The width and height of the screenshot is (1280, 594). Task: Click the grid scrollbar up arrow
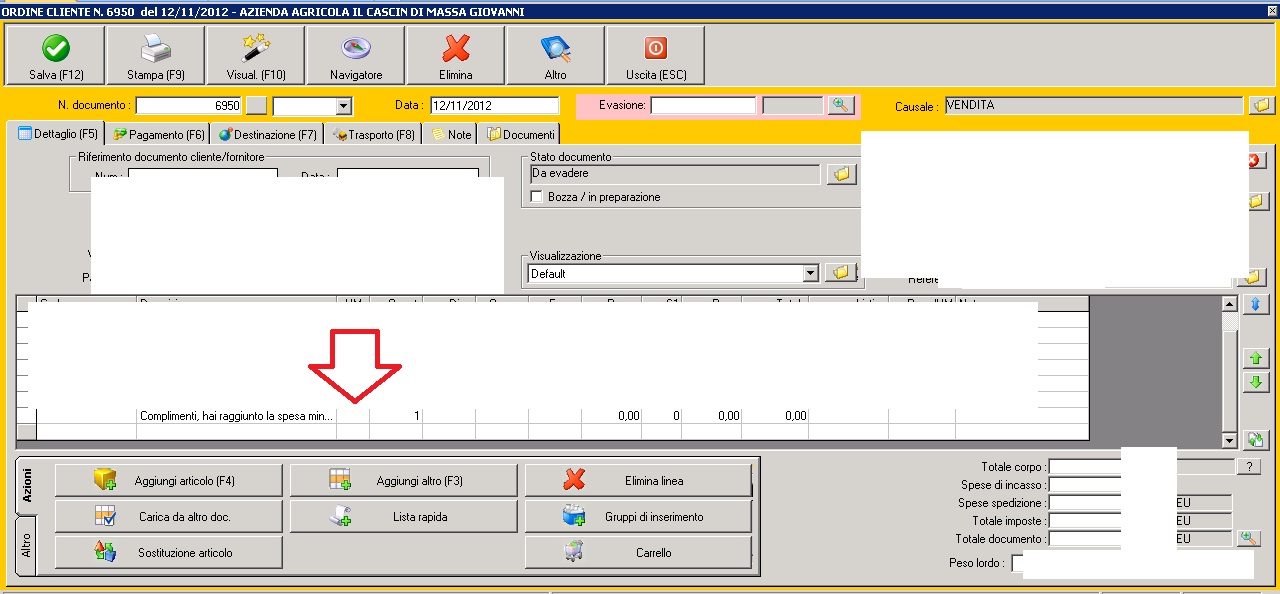coord(1230,303)
